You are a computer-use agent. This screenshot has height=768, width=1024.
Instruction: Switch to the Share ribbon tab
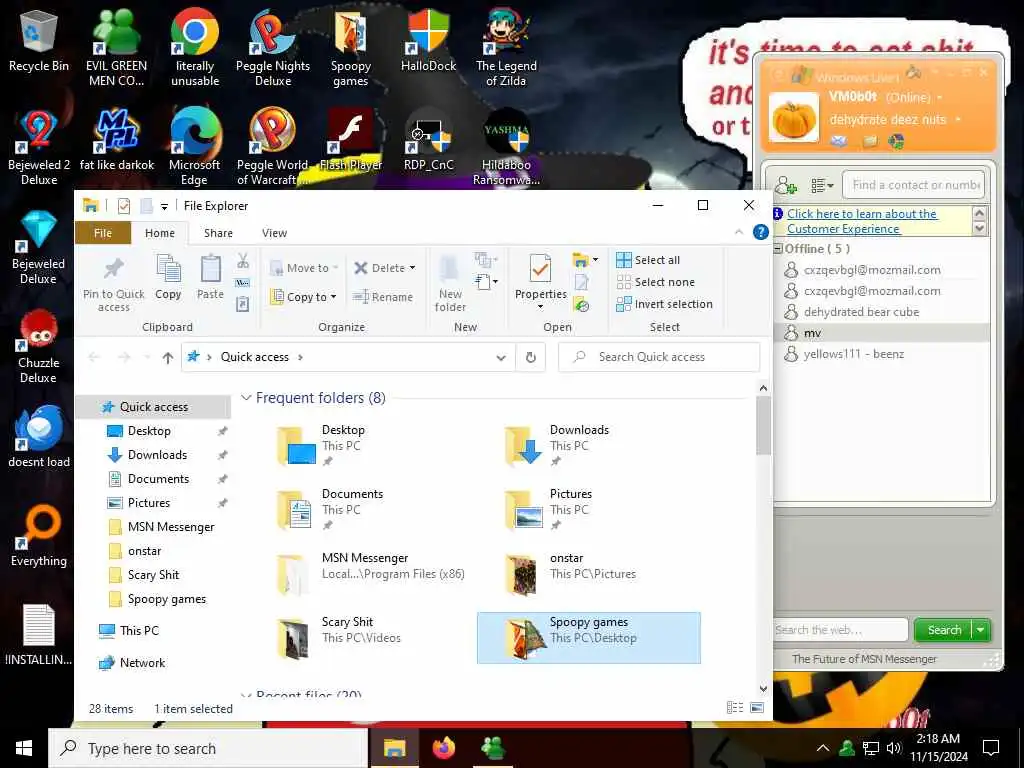(218, 233)
